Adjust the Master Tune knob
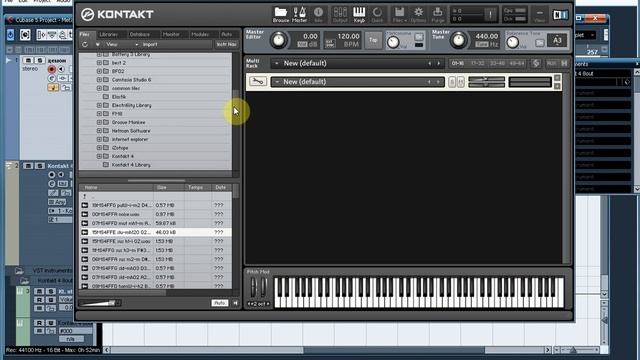This screenshot has width=640, height=360. point(459,40)
